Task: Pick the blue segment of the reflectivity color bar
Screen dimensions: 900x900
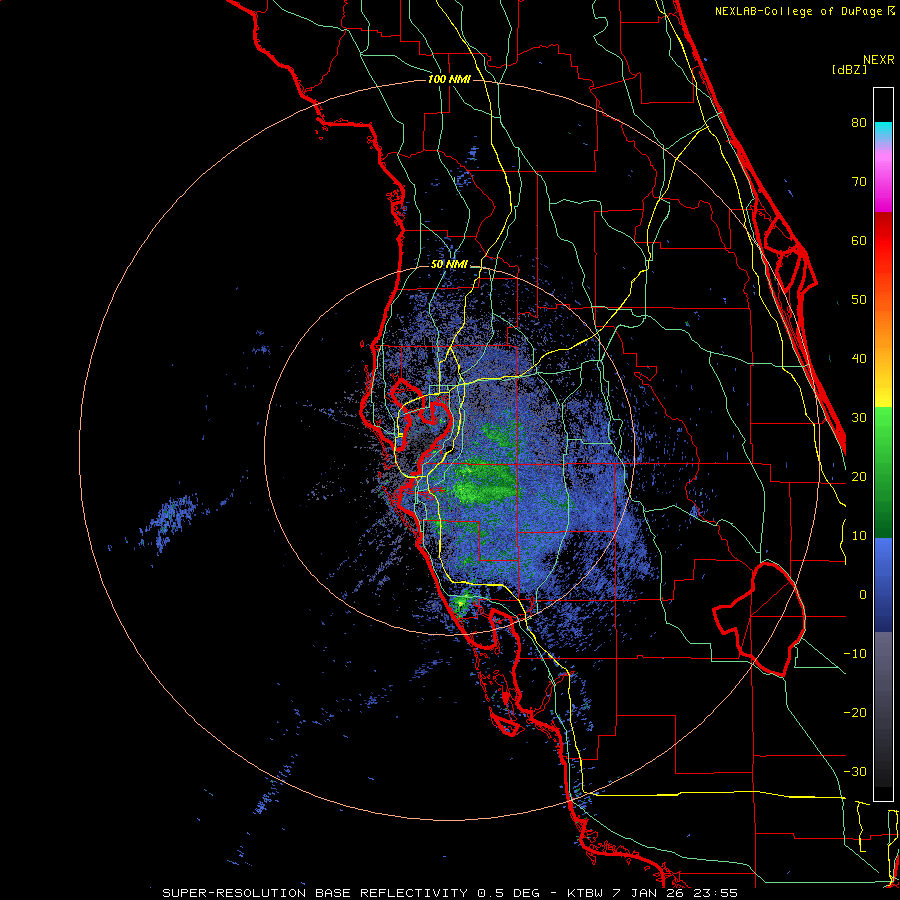Action: pyautogui.click(x=883, y=585)
